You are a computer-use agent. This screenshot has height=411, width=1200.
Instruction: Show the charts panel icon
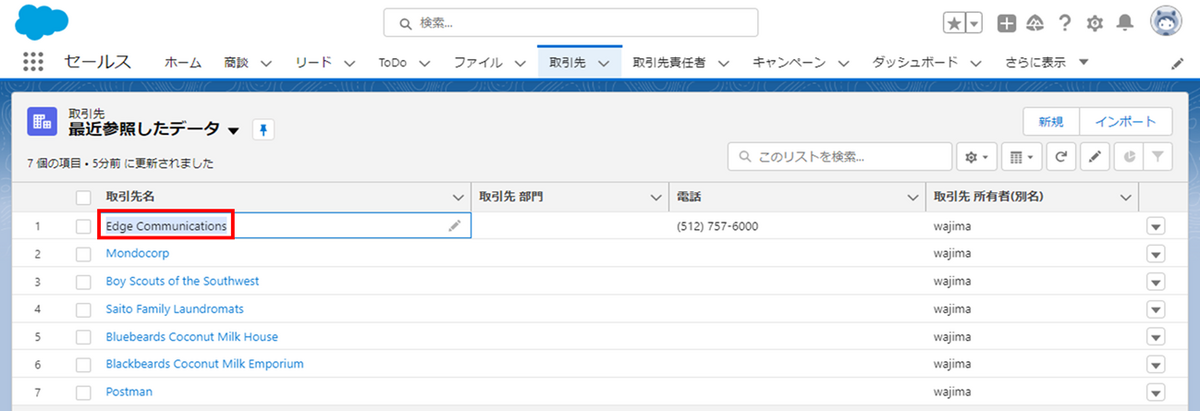[1128, 157]
